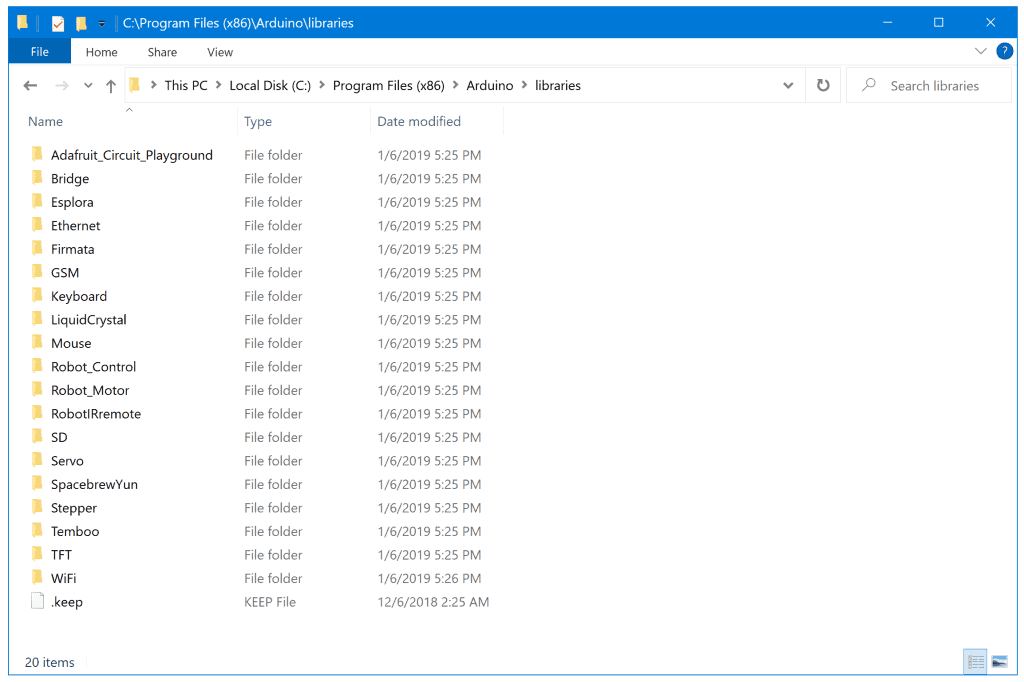Select the Esplora folder icon
The image size is (1024, 682).
click(x=37, y=202)
